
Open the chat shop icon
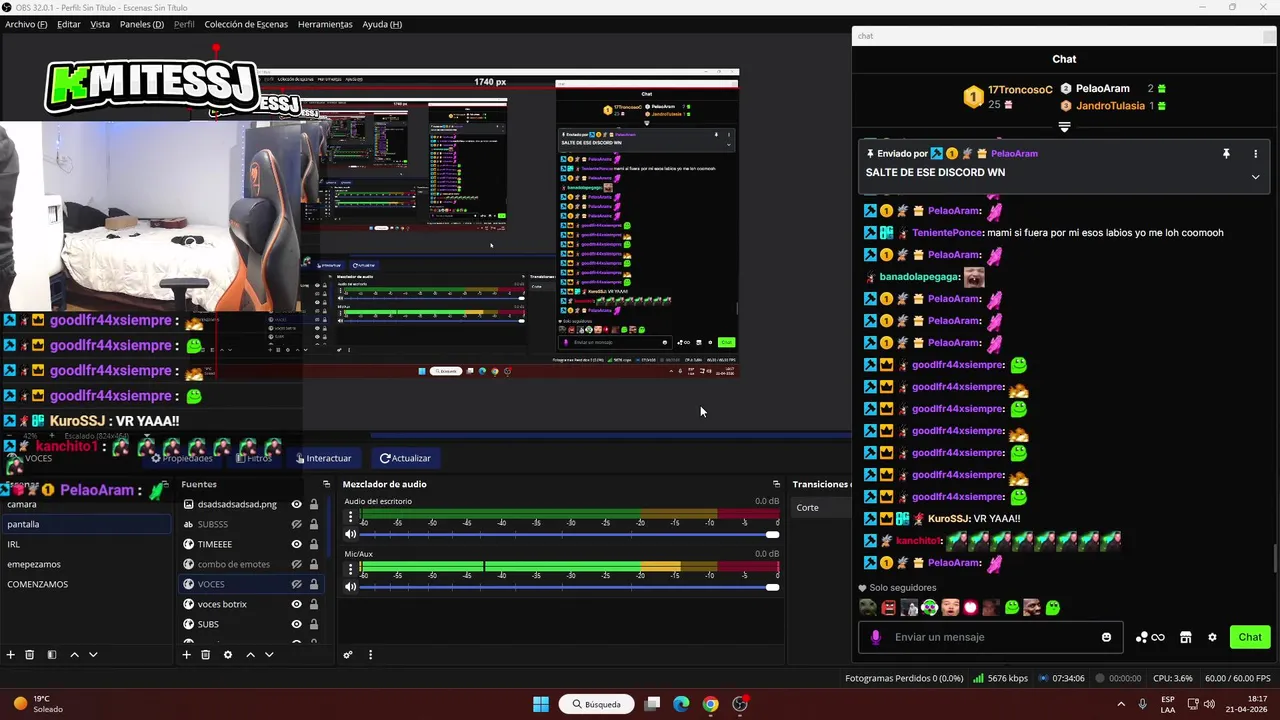(x=1185, y=637)
